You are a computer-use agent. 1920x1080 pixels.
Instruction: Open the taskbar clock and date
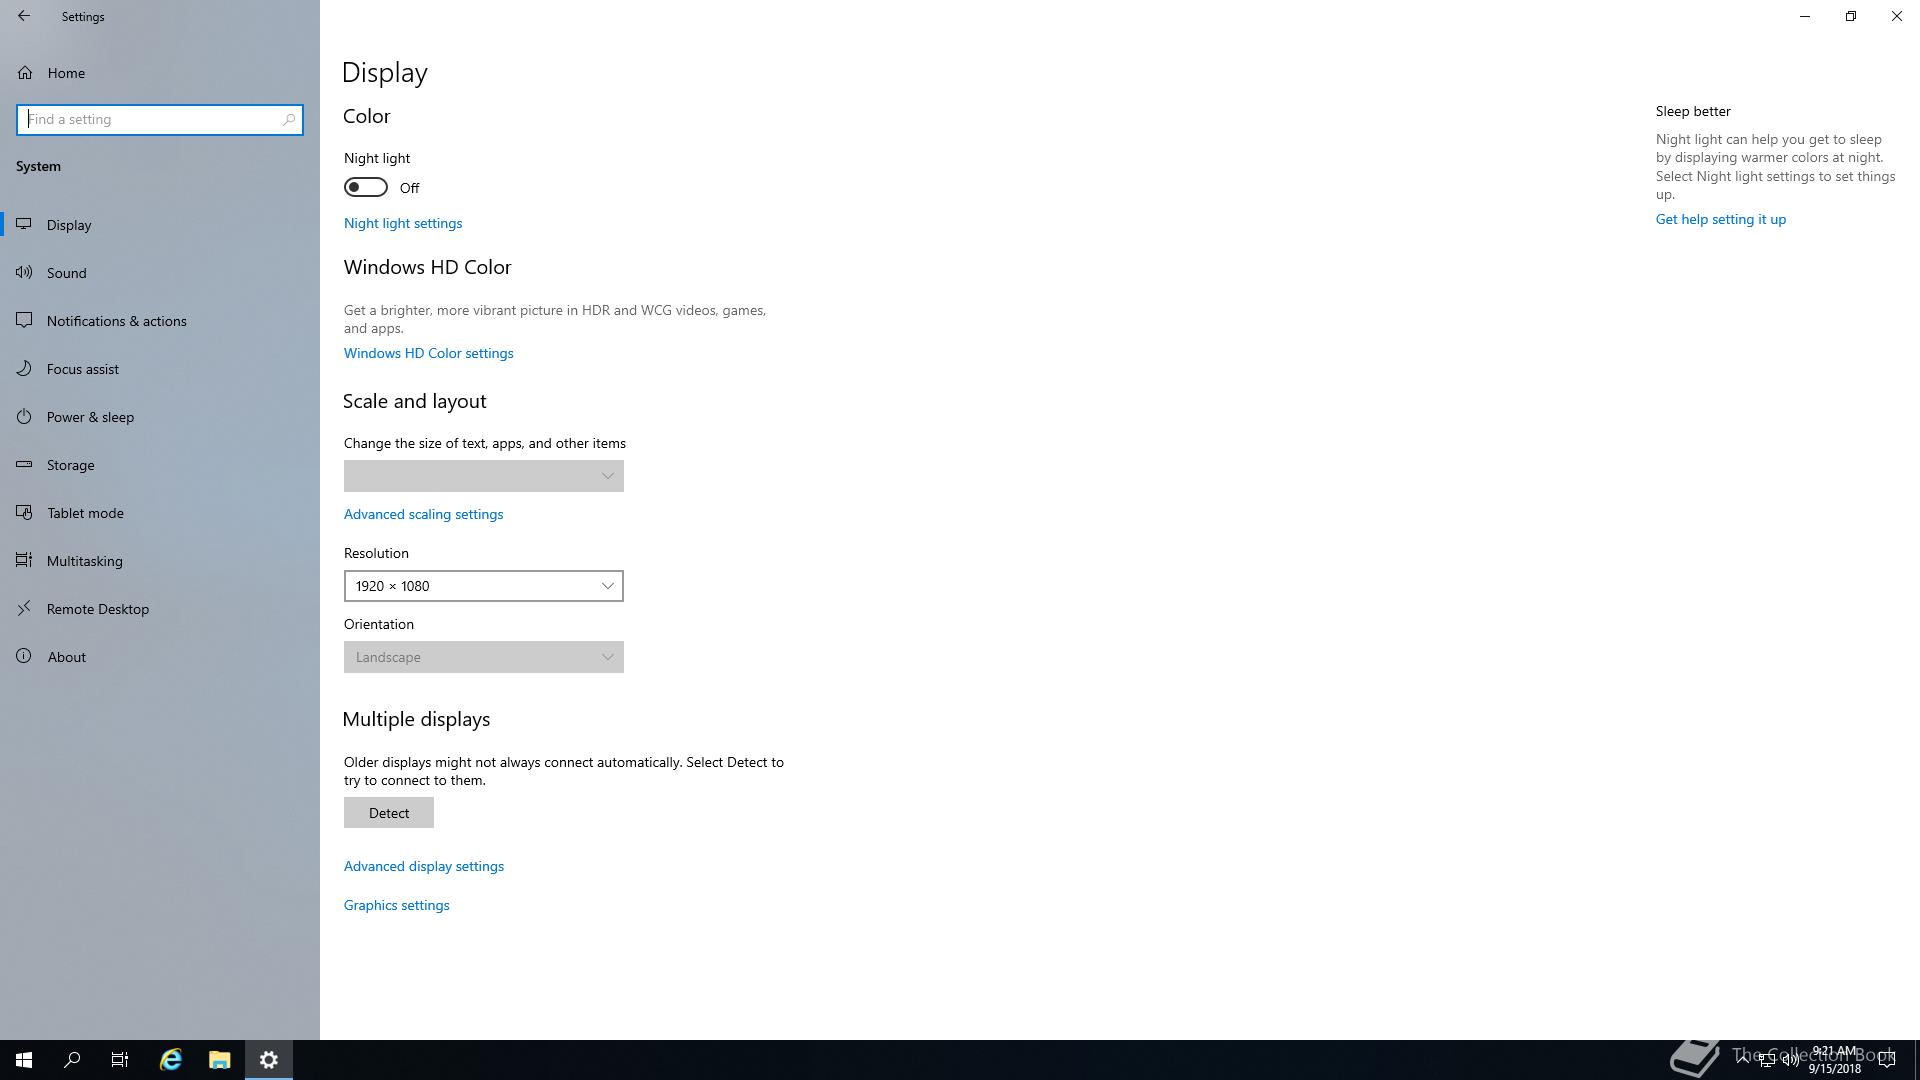pos(1834,1060)
